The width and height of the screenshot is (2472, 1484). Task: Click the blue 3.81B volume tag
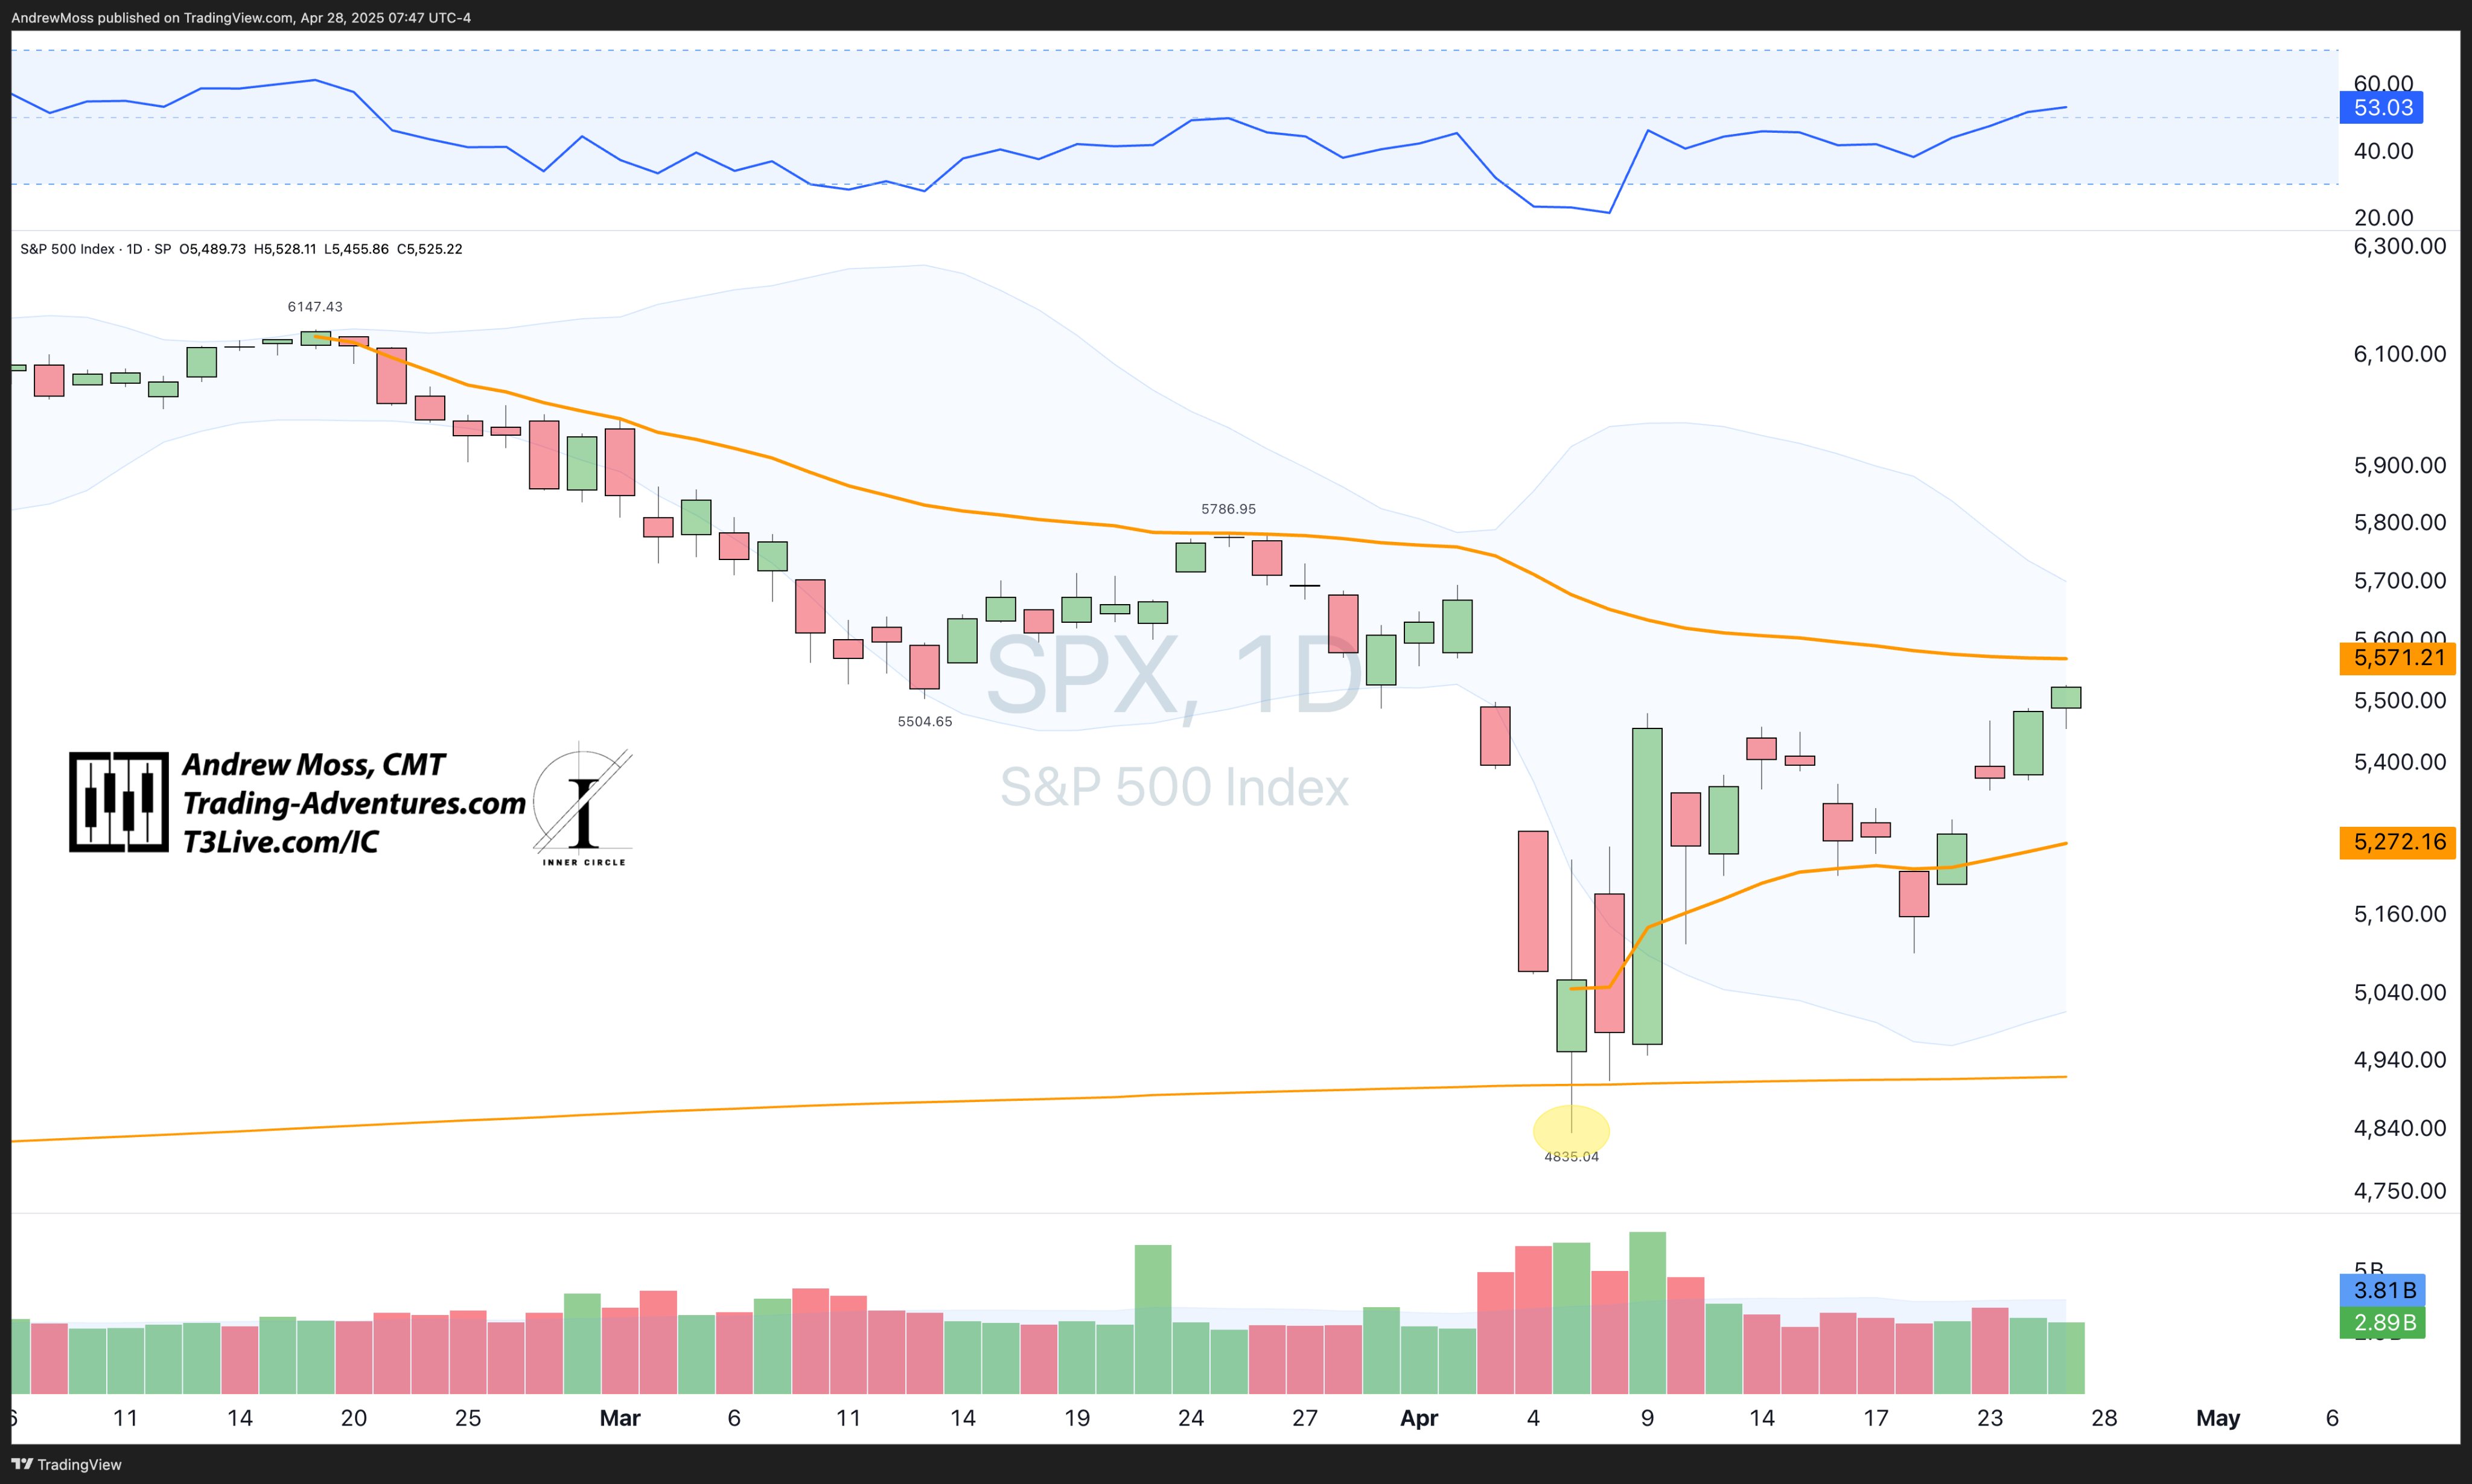click(2382, 1290)
